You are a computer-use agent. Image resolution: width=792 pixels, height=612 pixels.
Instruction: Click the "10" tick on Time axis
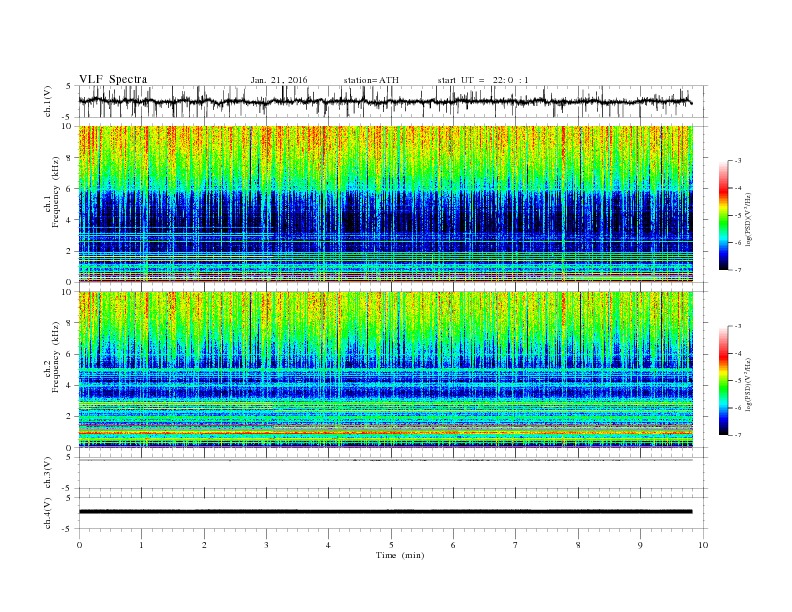pos(703,545)
